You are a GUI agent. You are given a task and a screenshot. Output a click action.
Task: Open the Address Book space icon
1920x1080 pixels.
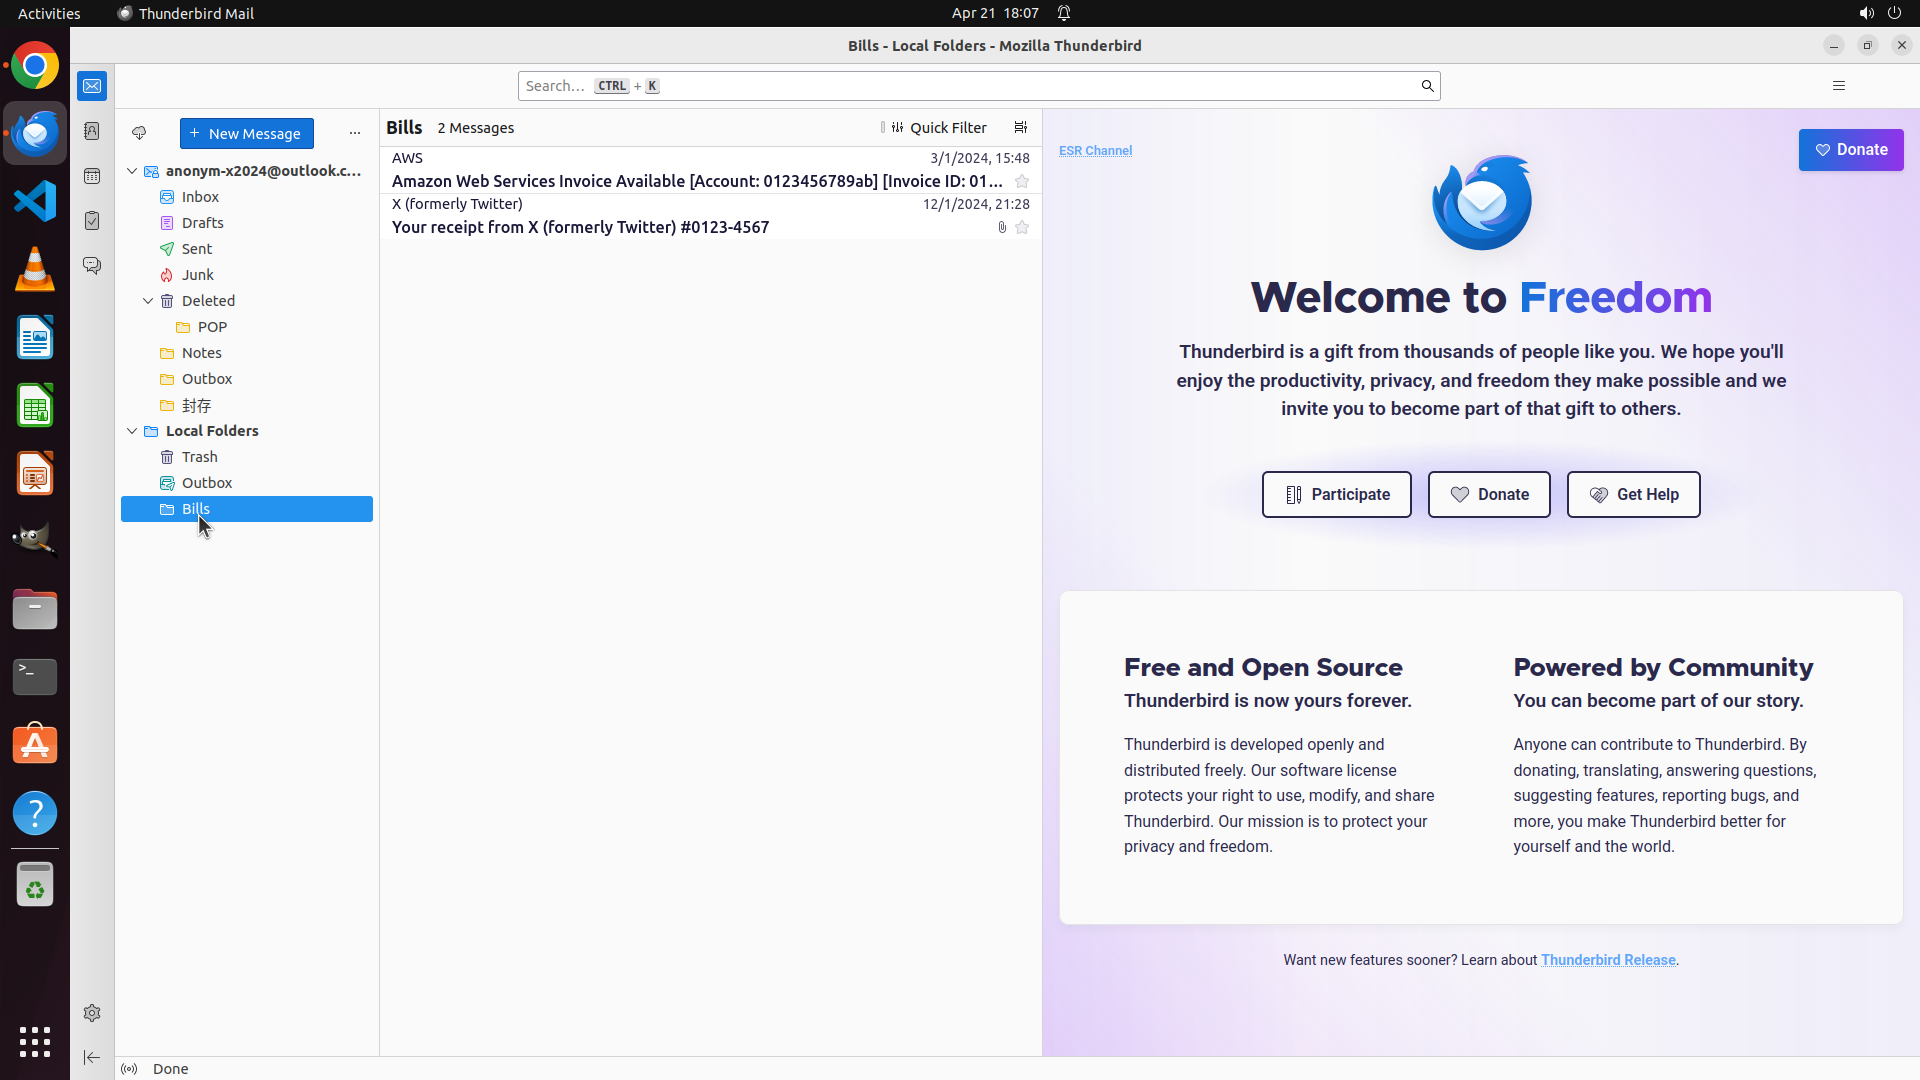(92, 131)
